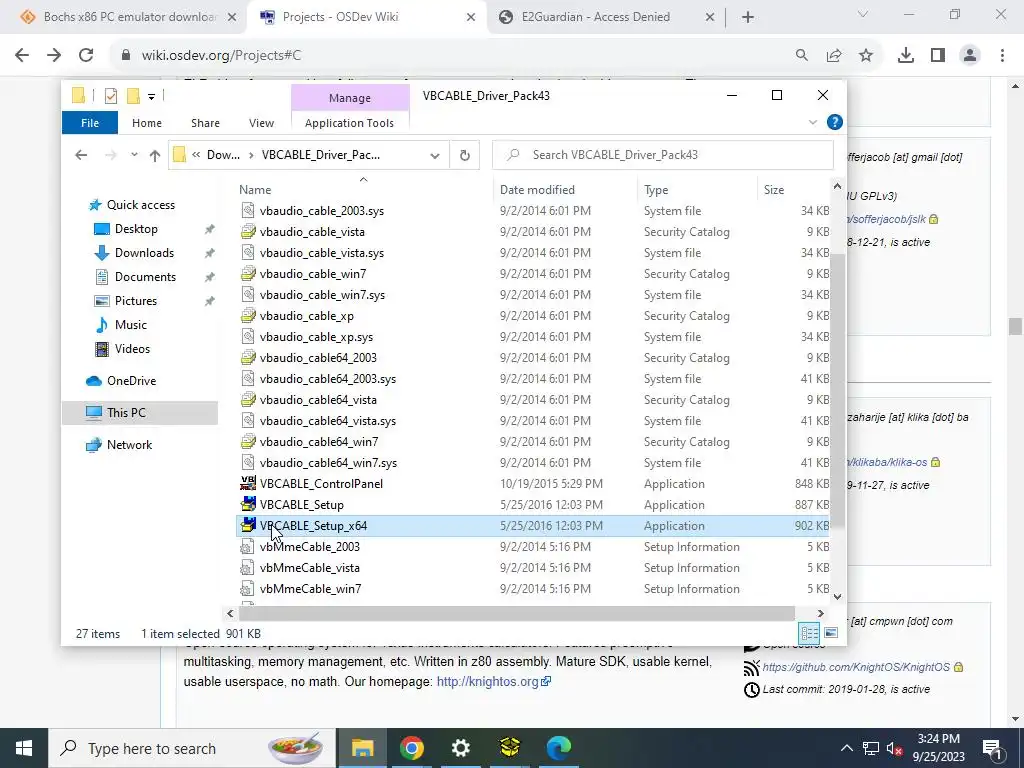Open Documents in navigation pane
The width and height of the screenshot is (1024, 768).
tap(145, 277)
